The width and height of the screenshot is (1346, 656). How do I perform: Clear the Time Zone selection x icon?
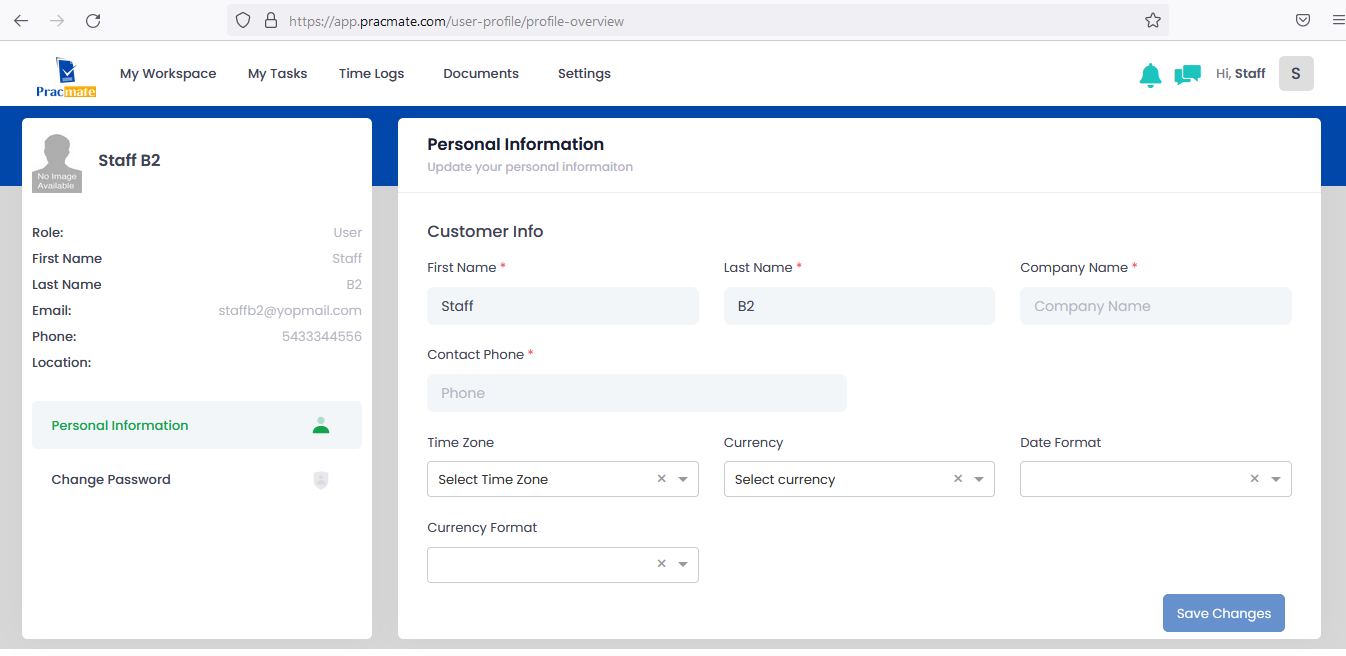coord(661,479)
